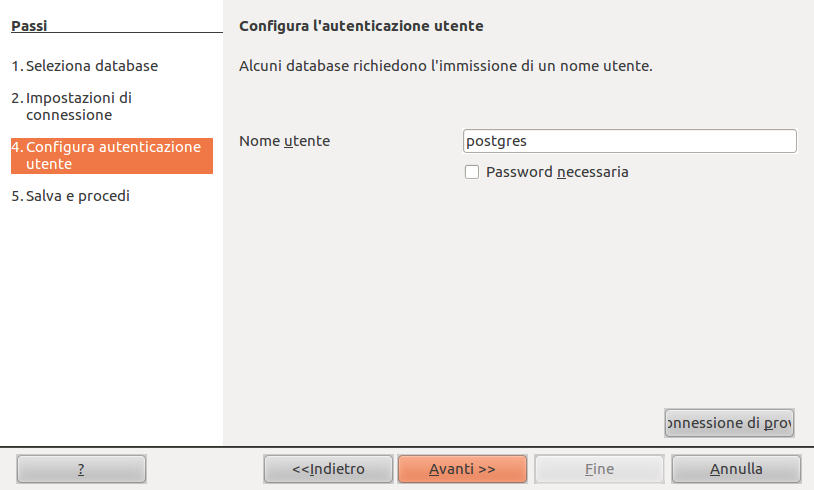
Task: Focus the Nome utente text field
Action: 630,141
